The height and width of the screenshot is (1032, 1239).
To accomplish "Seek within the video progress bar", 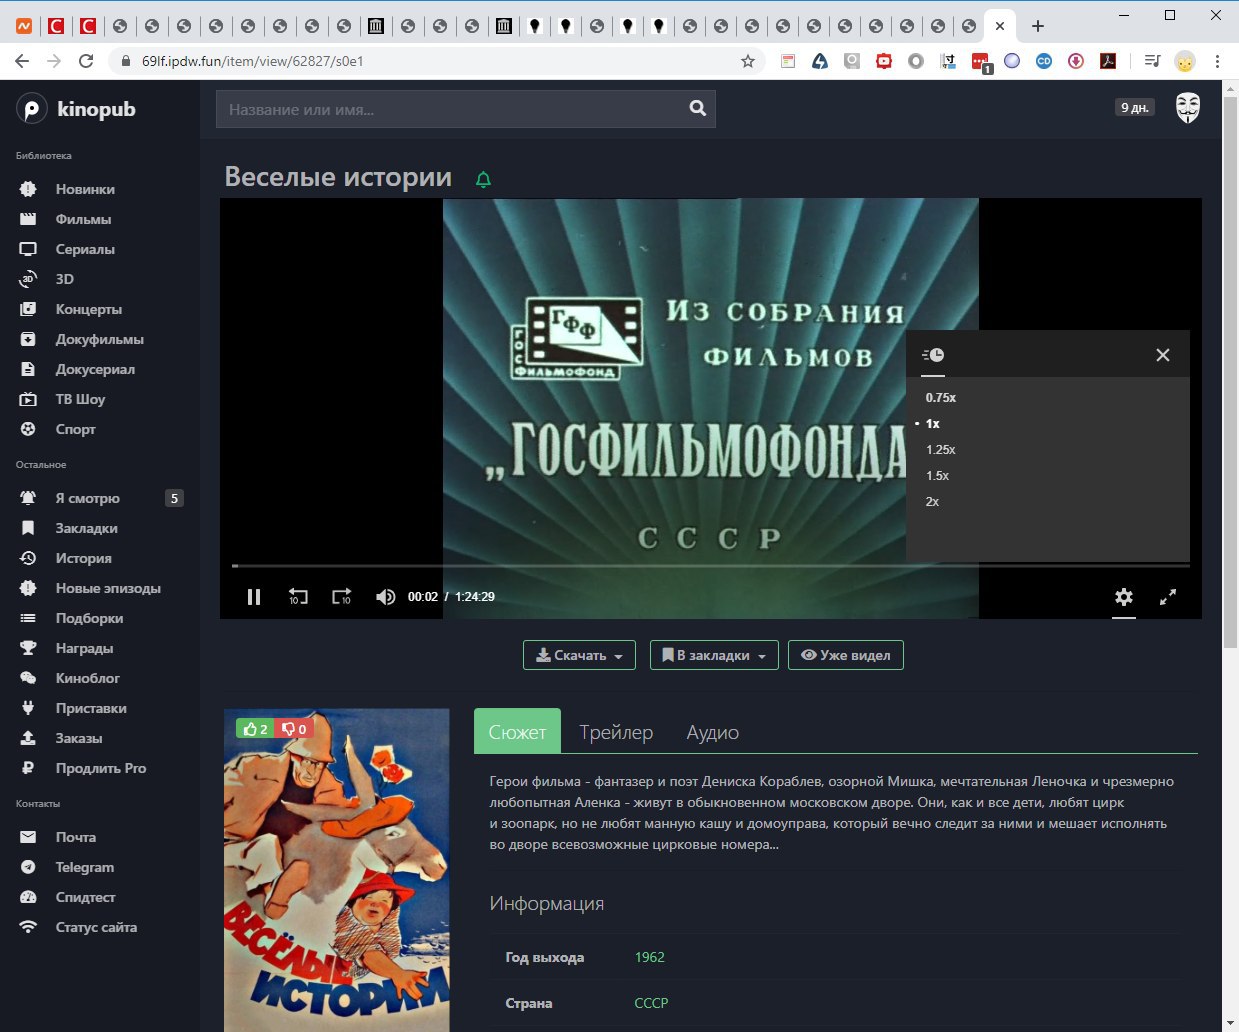I will pyautogui.click(x=710, y=566).
